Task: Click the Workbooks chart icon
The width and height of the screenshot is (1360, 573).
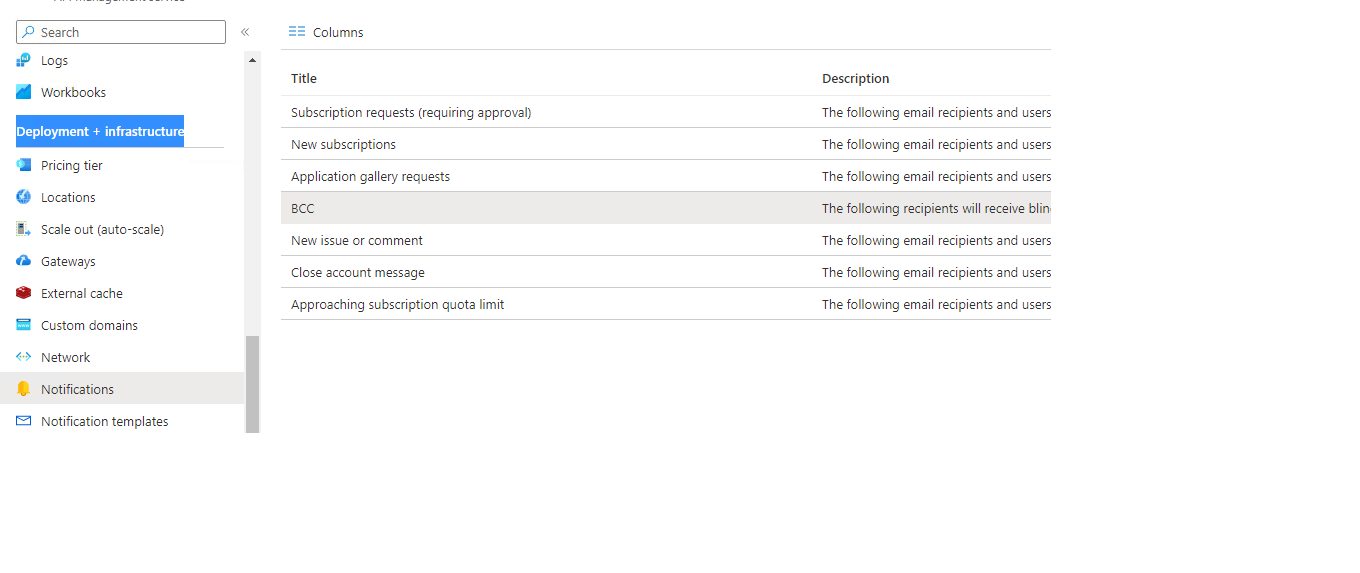Action: coord(24,92)
